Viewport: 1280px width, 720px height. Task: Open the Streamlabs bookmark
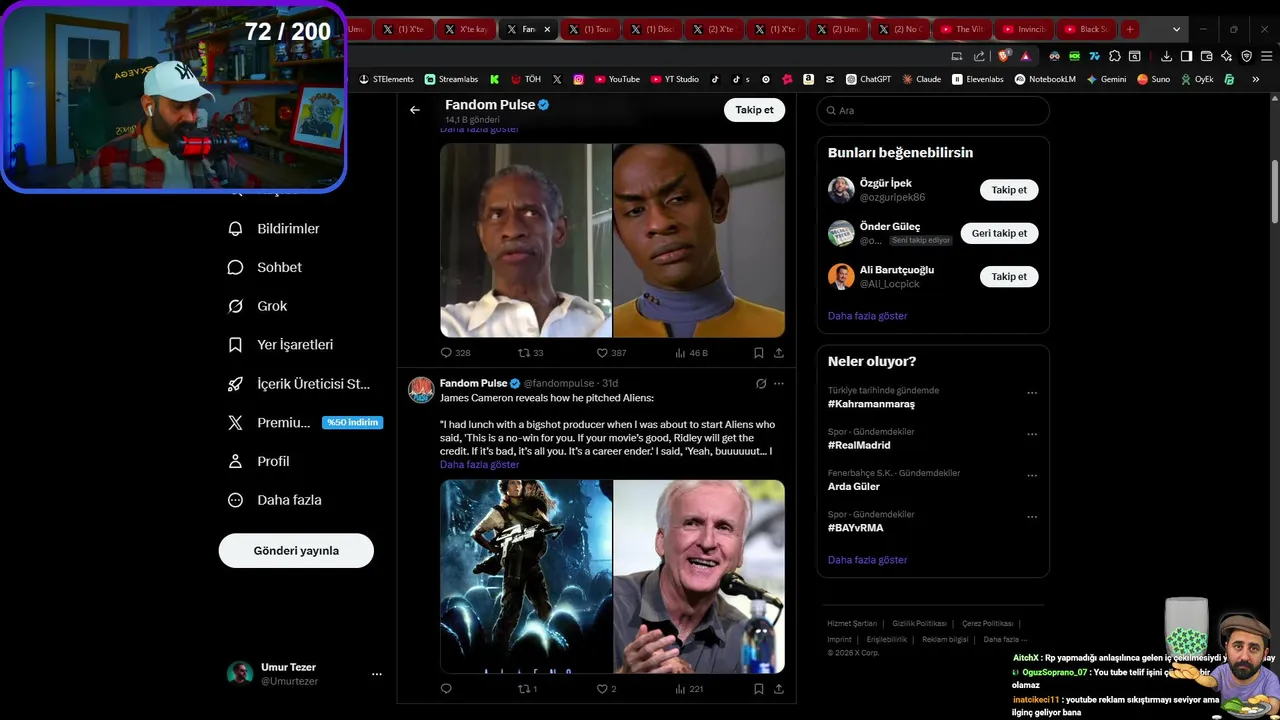pos(451,79)
